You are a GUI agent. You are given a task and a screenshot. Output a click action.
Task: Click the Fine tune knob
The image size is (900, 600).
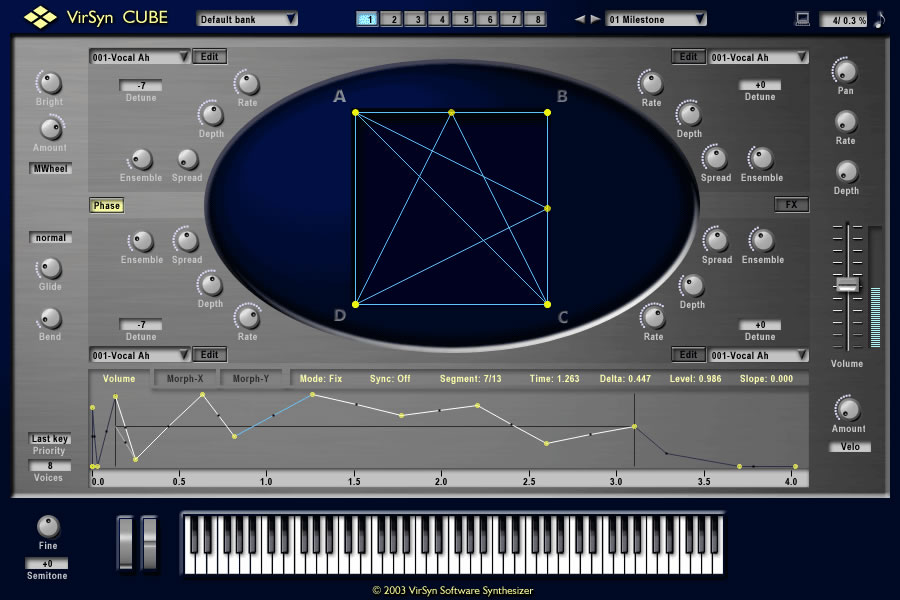48,527
